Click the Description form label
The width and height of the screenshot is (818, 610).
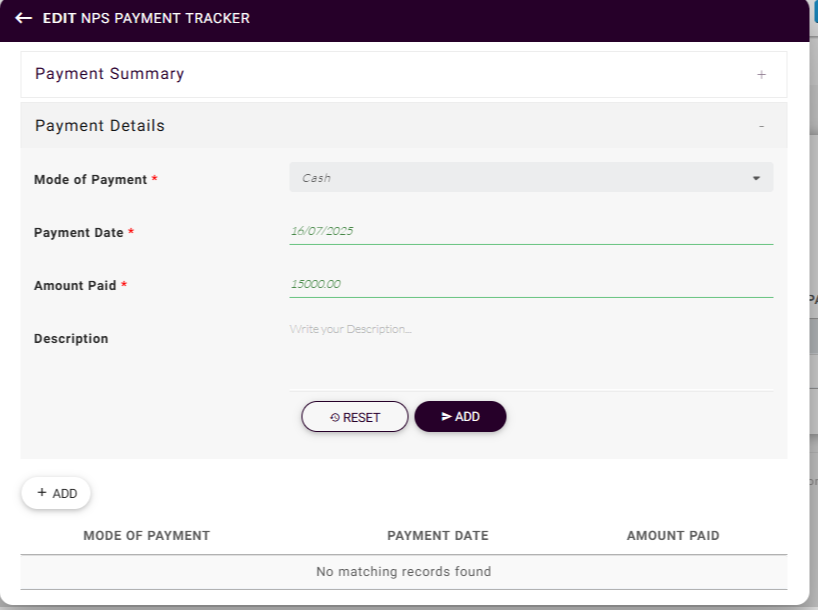click(x=71, y=339)
